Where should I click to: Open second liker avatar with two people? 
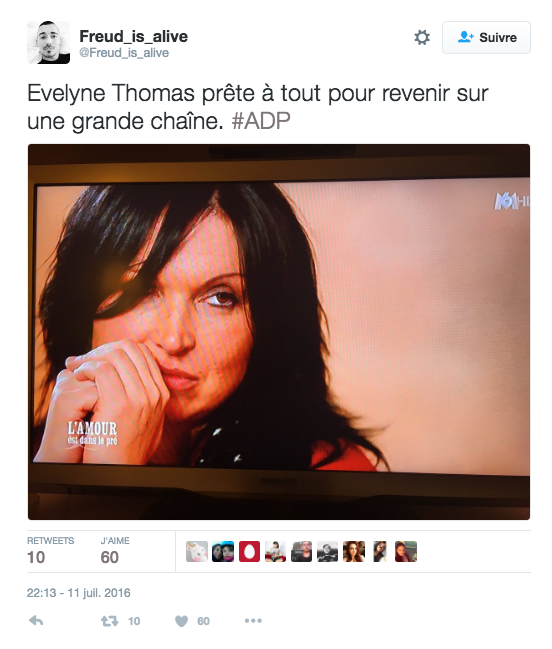[223, 551]
